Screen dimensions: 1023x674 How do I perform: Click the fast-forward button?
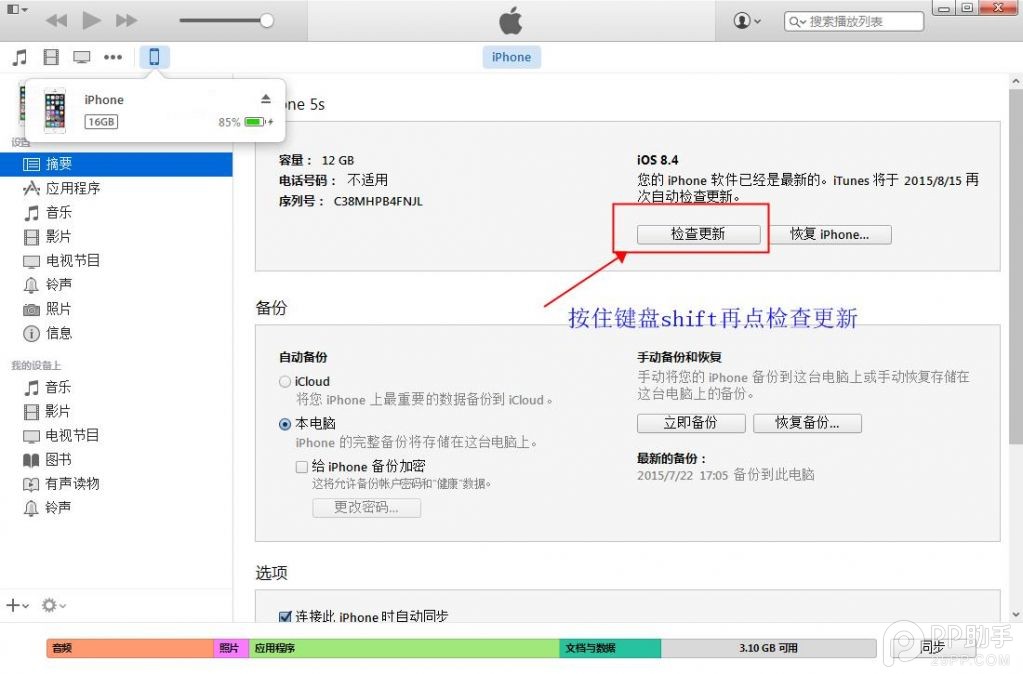[x=126, y=20]
